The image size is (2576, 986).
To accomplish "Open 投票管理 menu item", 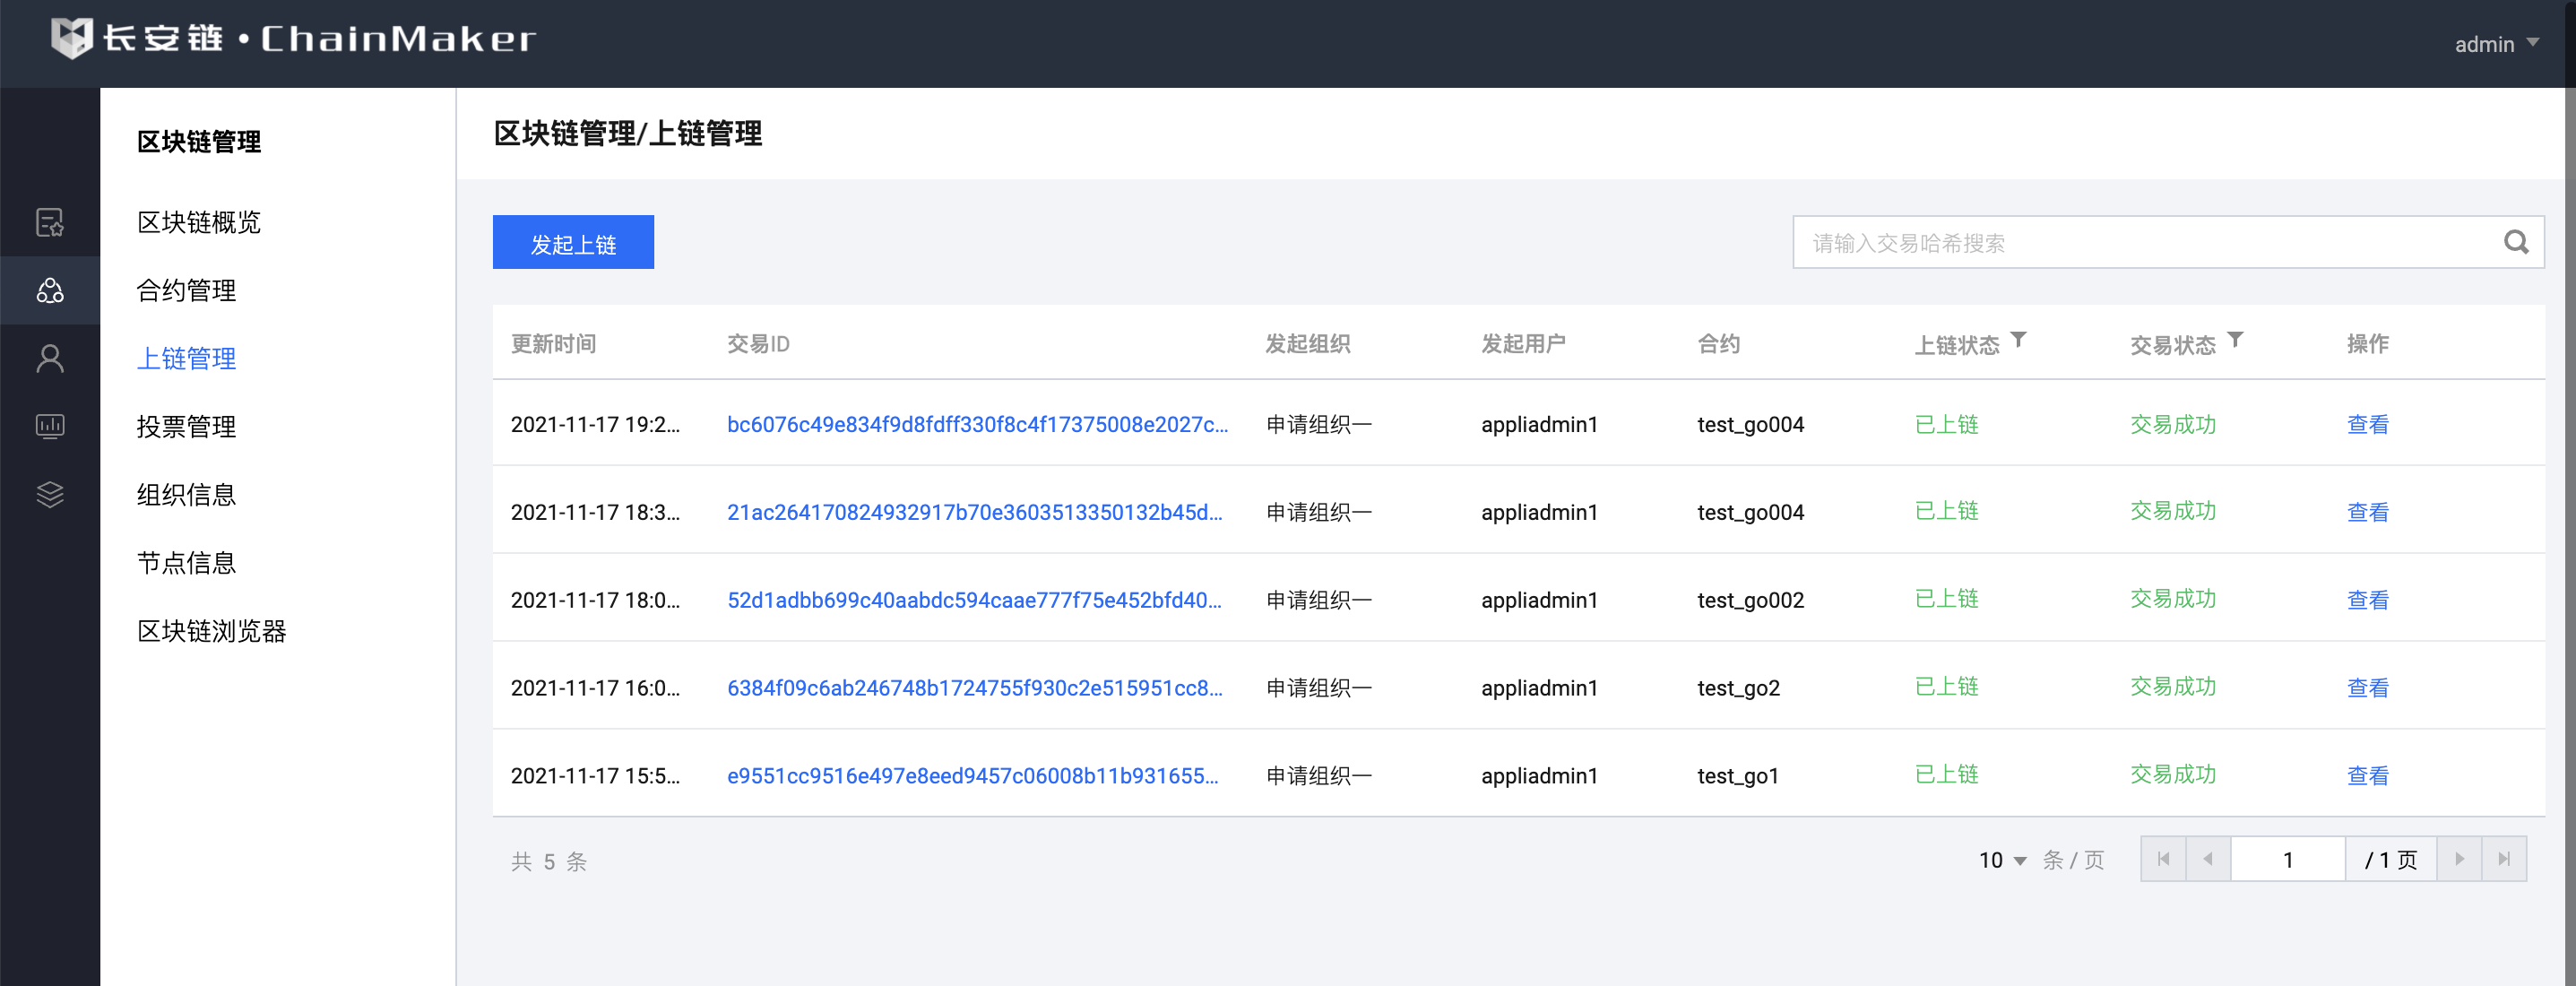I will click(187, 426).
